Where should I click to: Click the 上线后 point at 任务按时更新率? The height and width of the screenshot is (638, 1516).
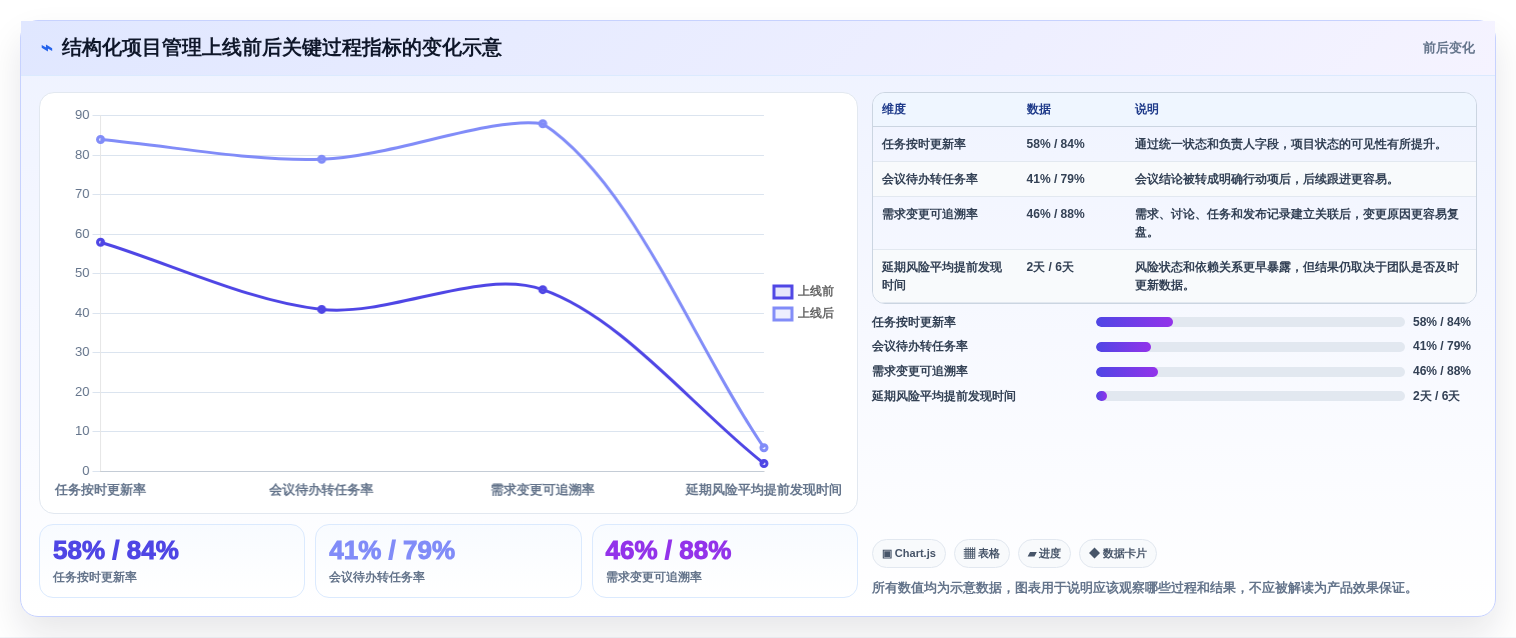pos(100,140)
